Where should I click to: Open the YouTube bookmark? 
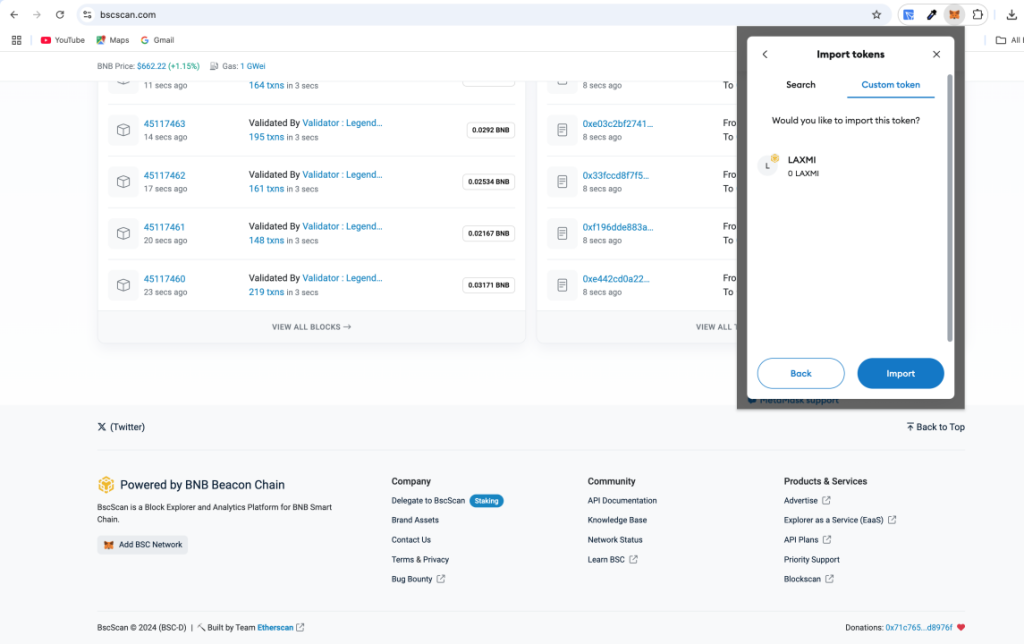62,40
